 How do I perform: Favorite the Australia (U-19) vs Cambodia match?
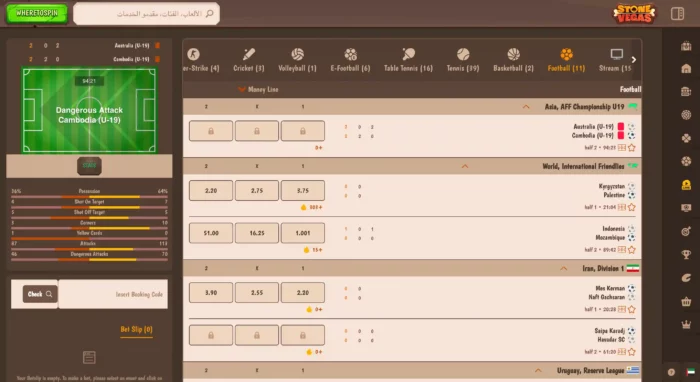tap(632, 148)
